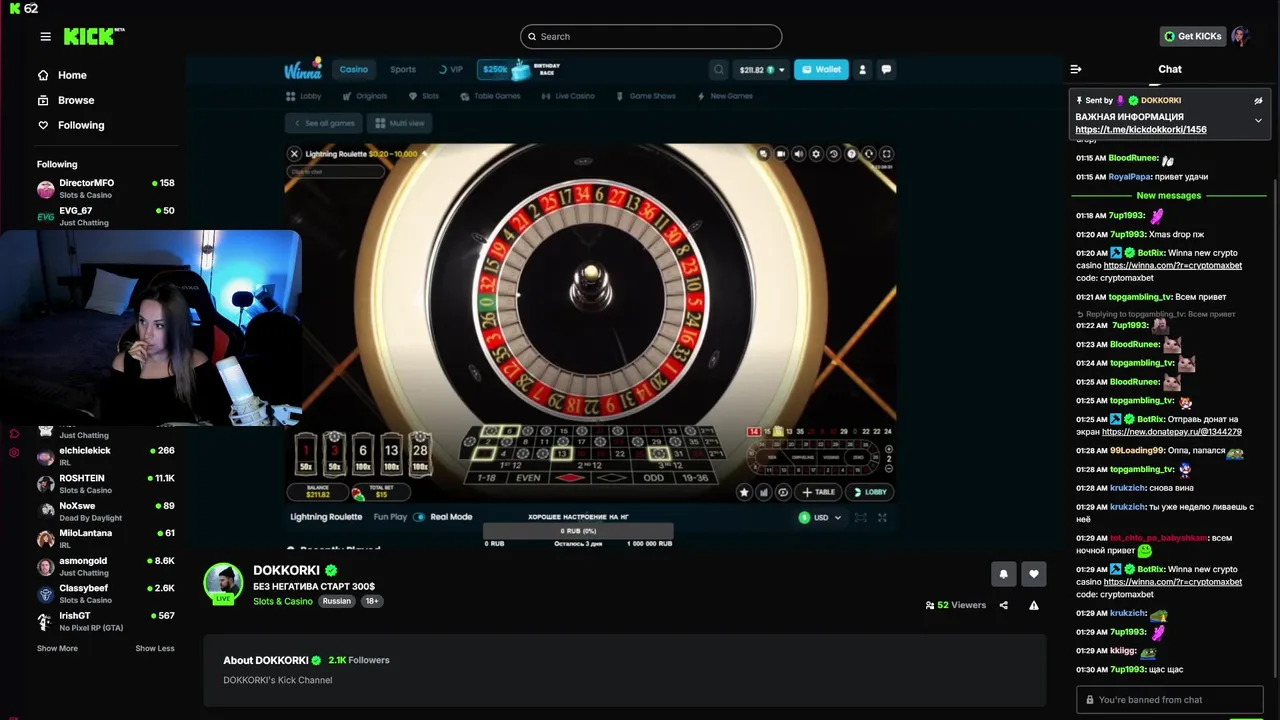Click the autoplay loop icon
Screen dimensions: 1280x720
tap(783, 492)
